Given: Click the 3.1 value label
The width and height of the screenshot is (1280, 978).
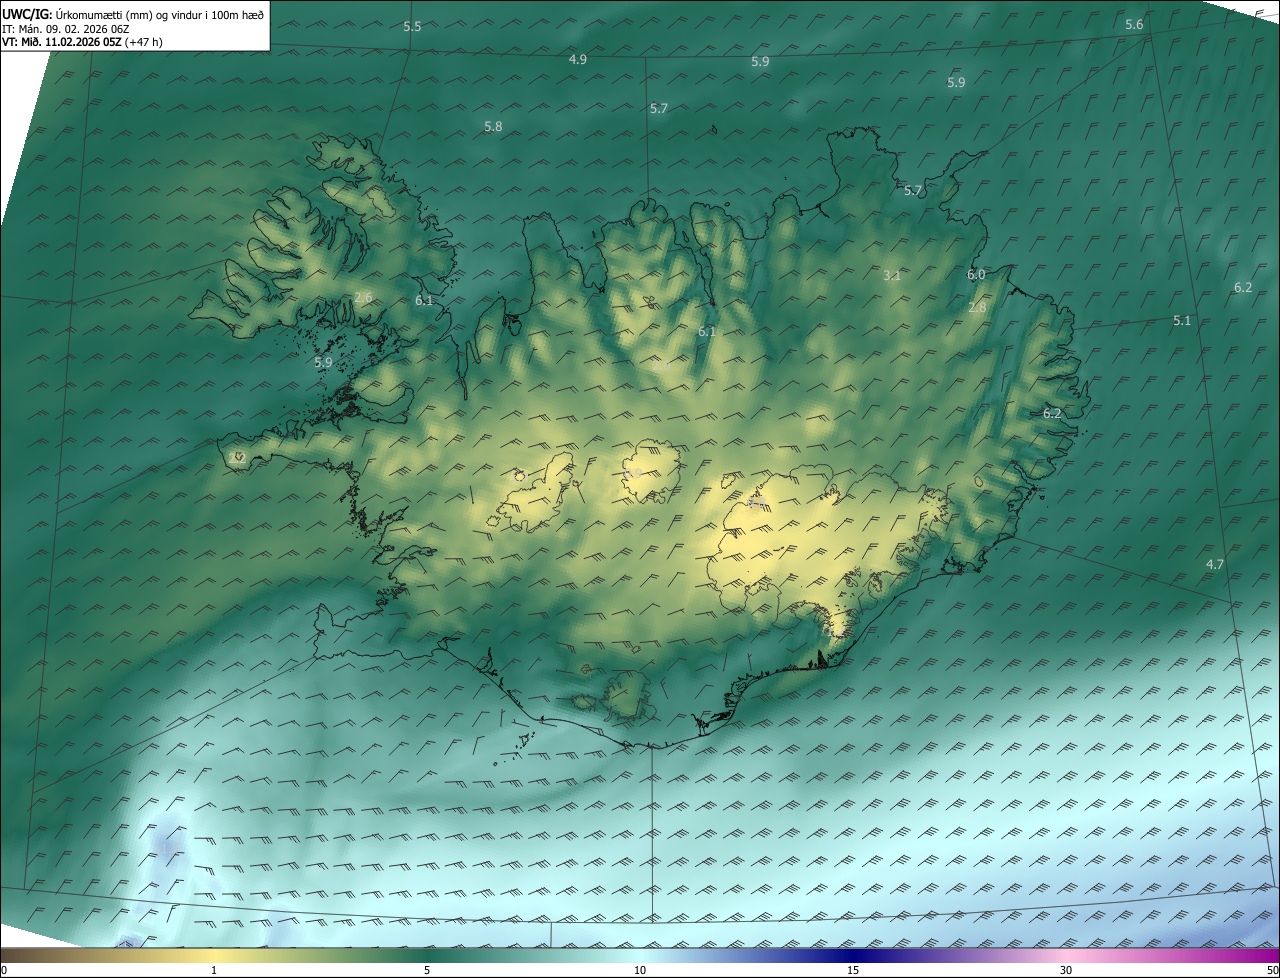Looking at the screenshot, I should coord(893,276).
